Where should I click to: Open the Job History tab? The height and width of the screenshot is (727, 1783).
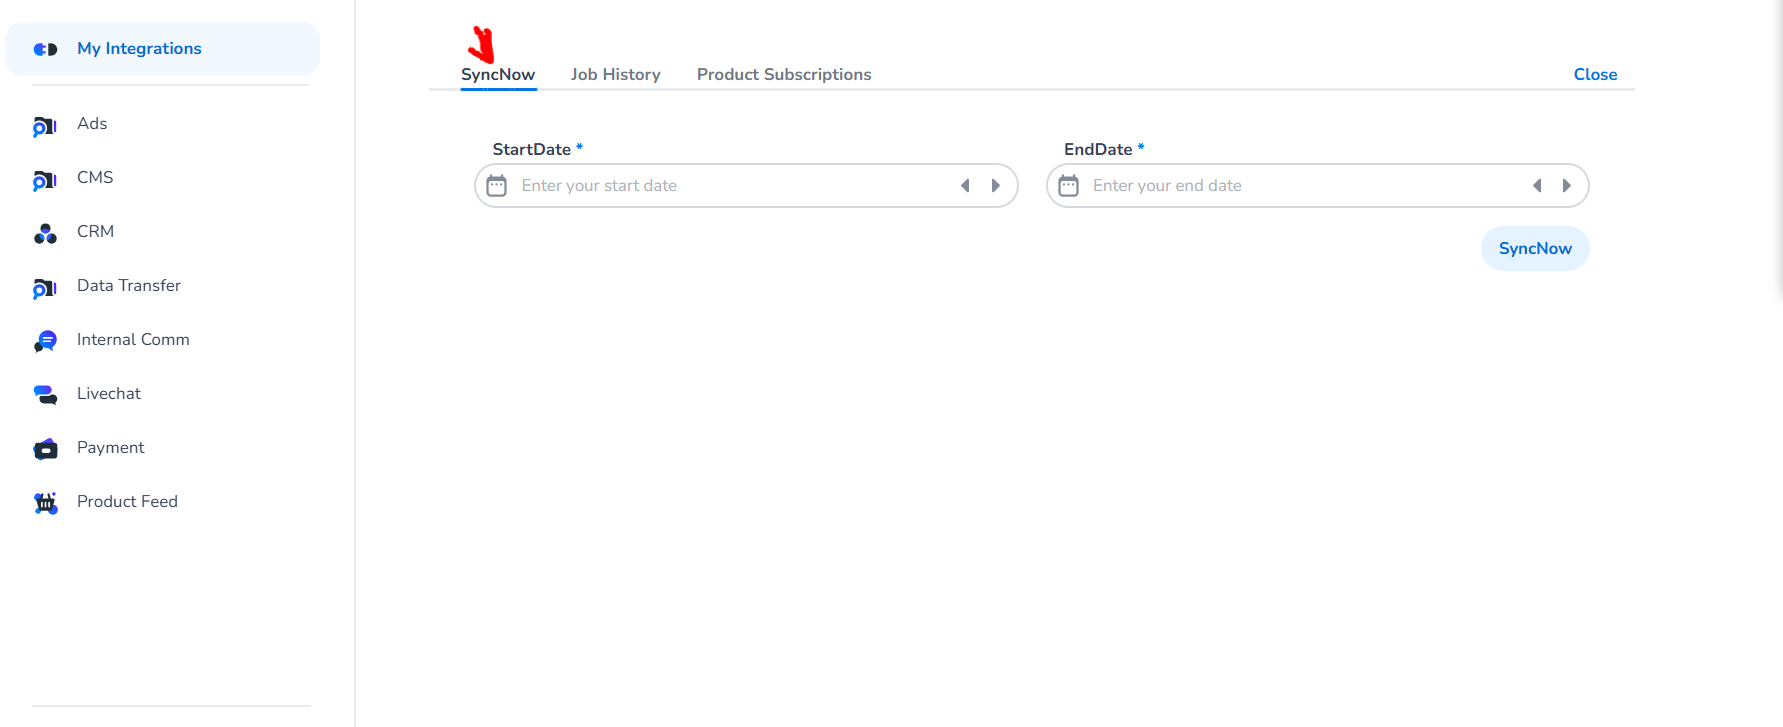tap(616, 75)
